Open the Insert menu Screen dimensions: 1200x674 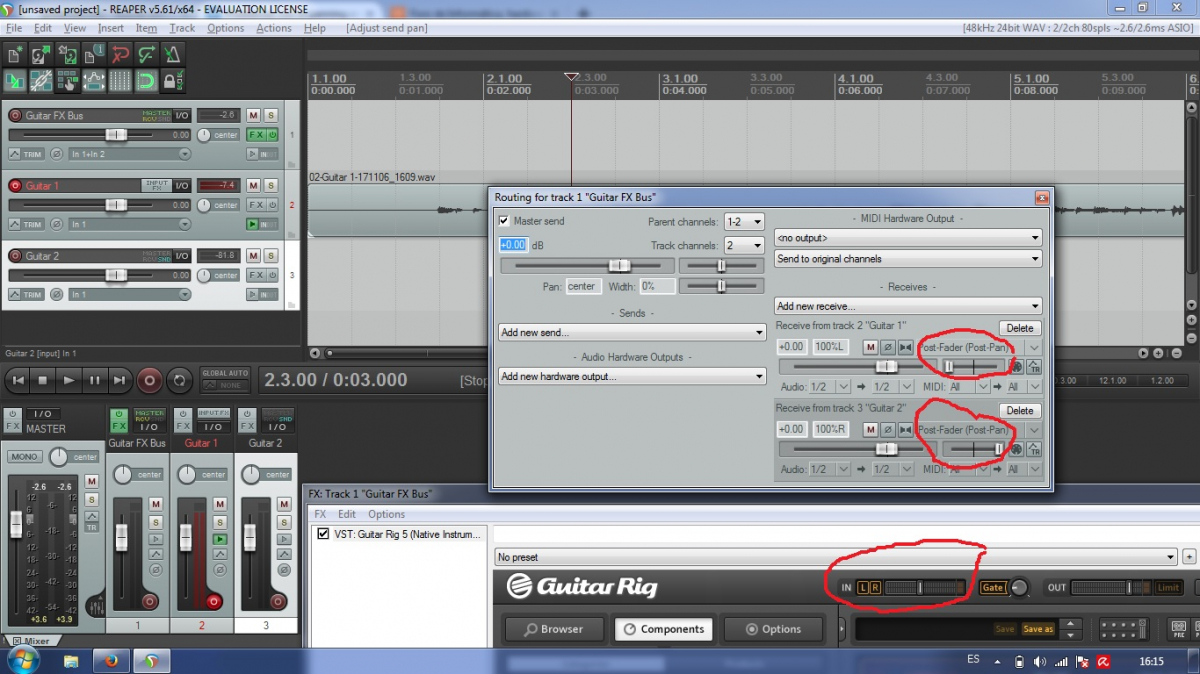(111, 28)
